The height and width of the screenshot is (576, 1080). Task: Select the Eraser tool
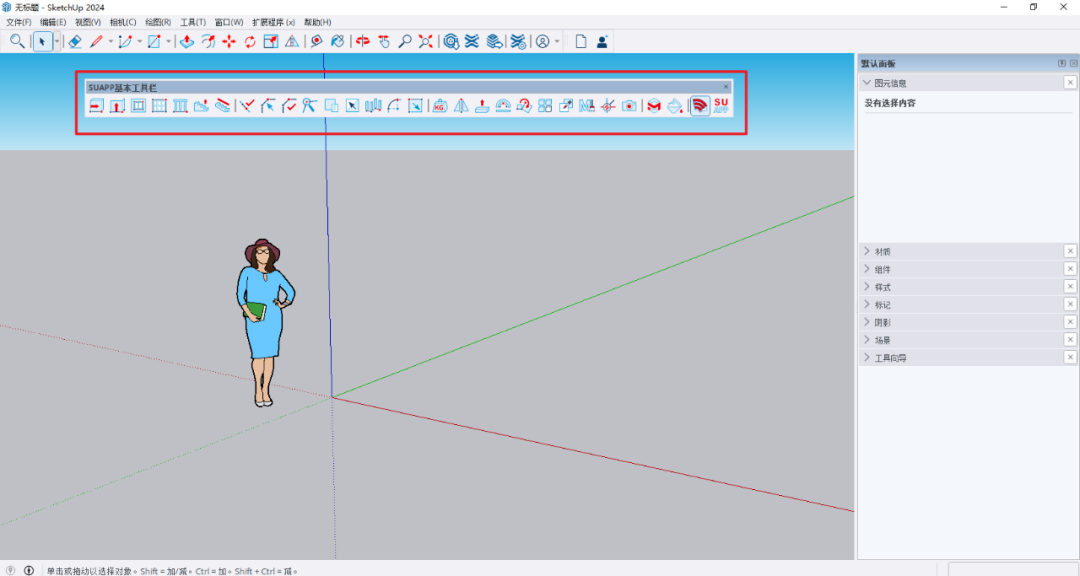tap(75, 42)
